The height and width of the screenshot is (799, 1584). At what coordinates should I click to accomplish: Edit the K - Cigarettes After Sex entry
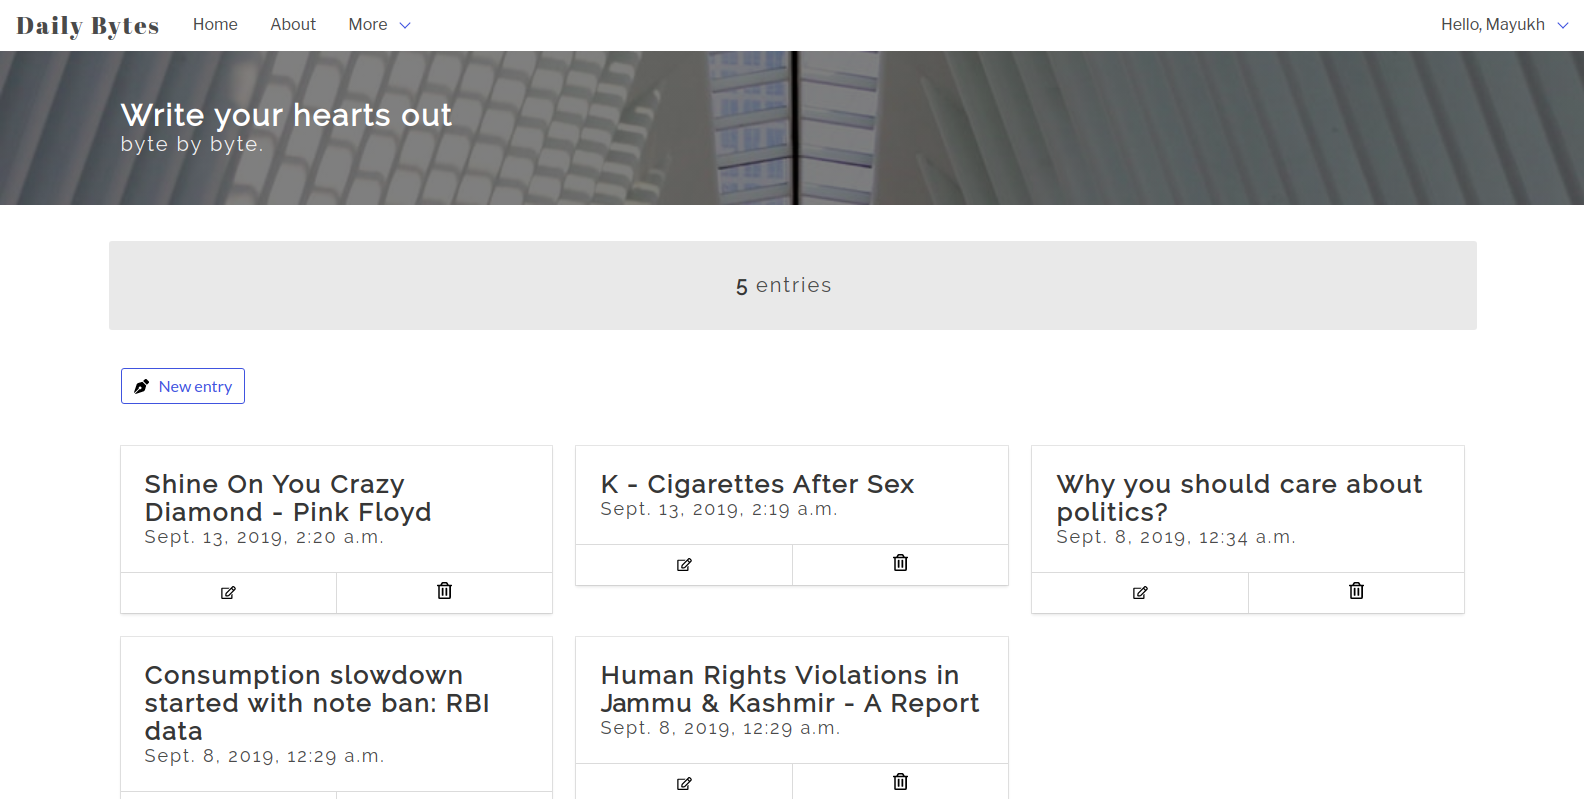tap(684, 565)
